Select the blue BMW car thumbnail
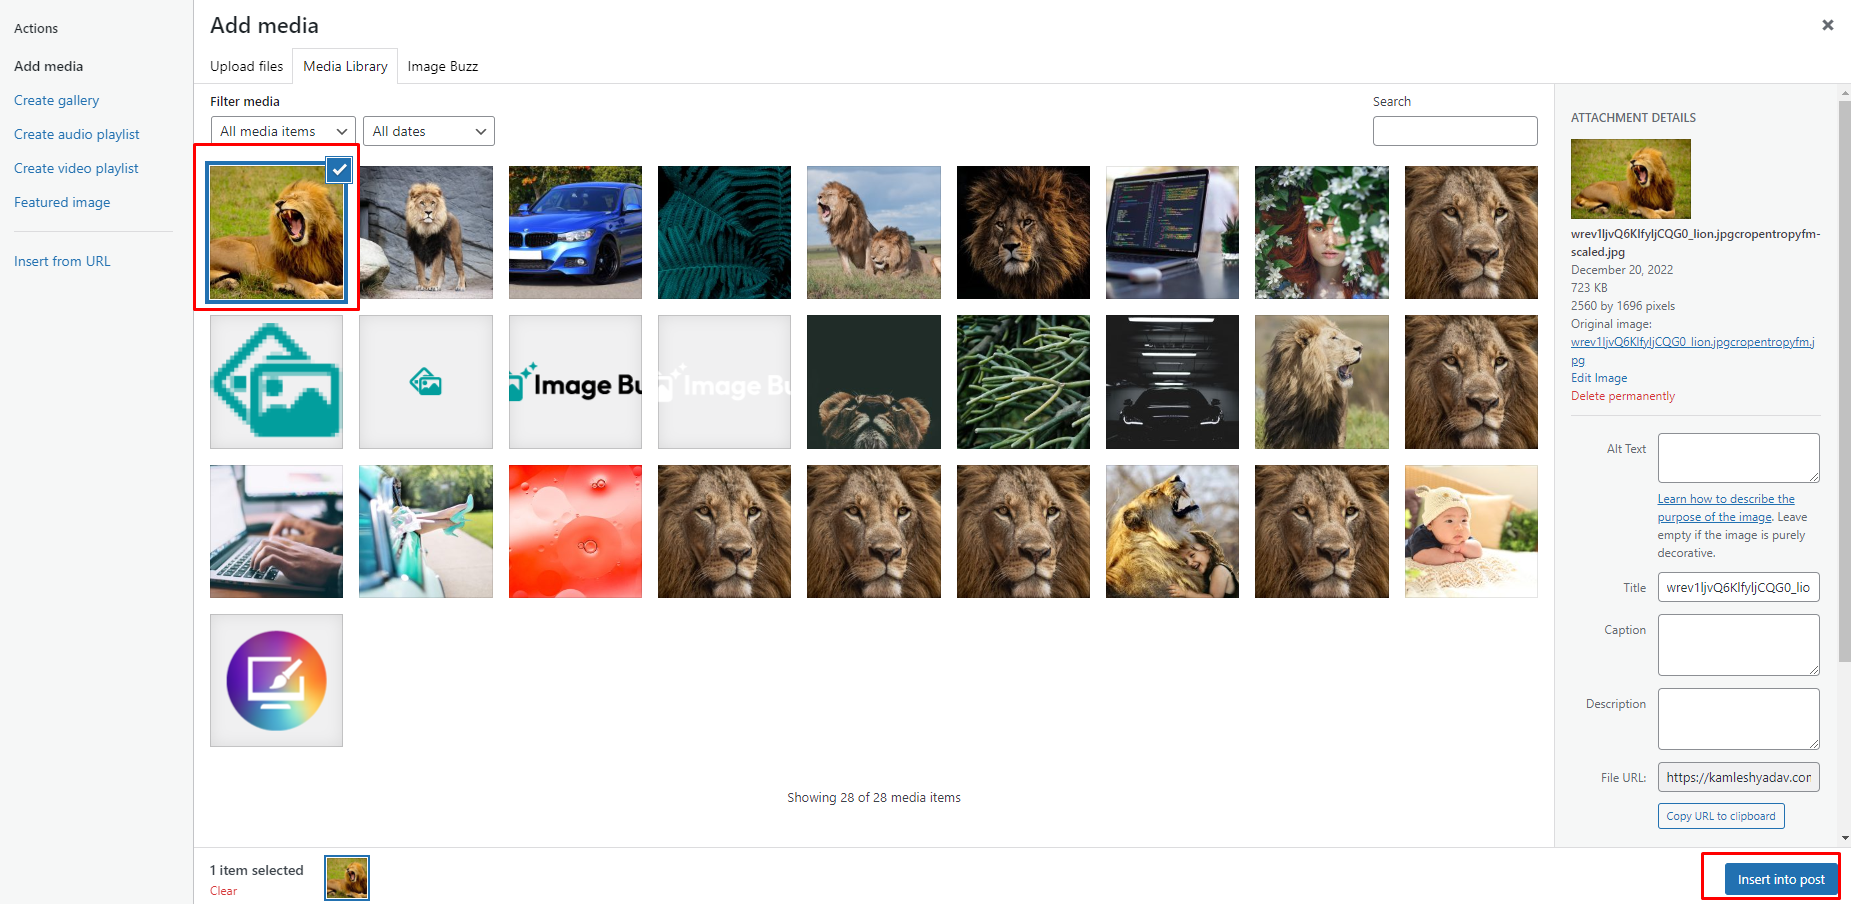The width and height of the screenshot is (1851, 904). click(575, 232)
